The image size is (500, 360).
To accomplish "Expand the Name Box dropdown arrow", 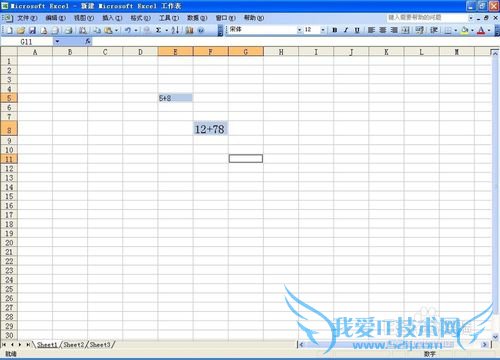I will (57, 41).
